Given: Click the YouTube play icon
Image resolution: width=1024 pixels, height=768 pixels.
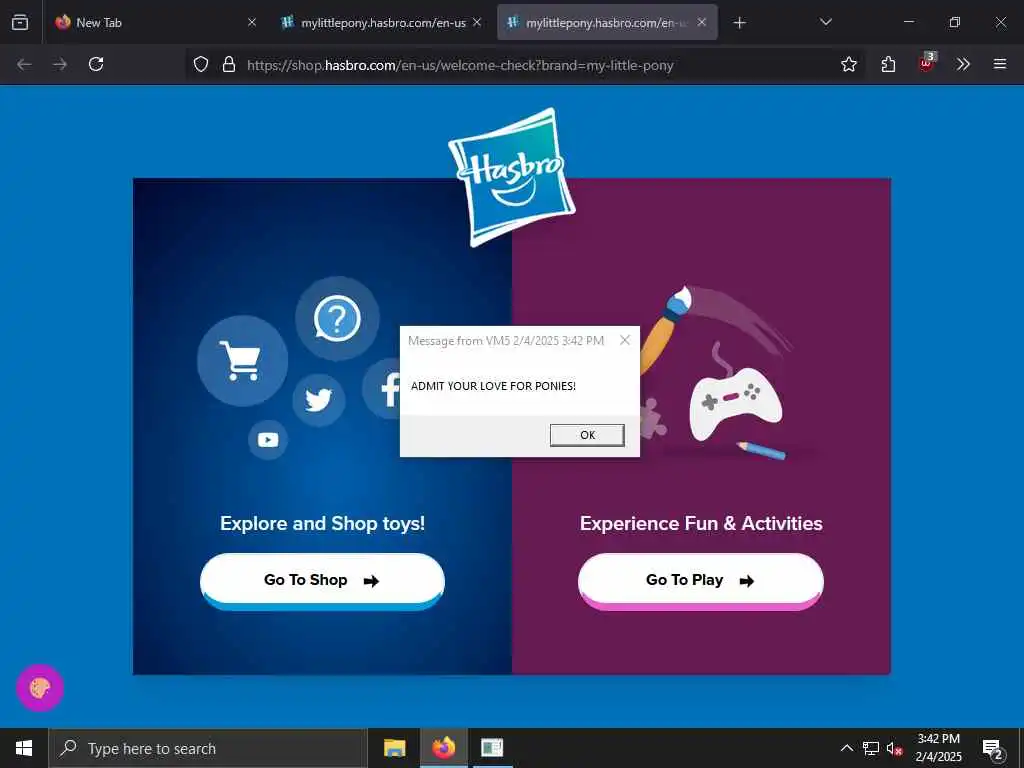Looking at the screenshot, I should [x=268, y=440].
